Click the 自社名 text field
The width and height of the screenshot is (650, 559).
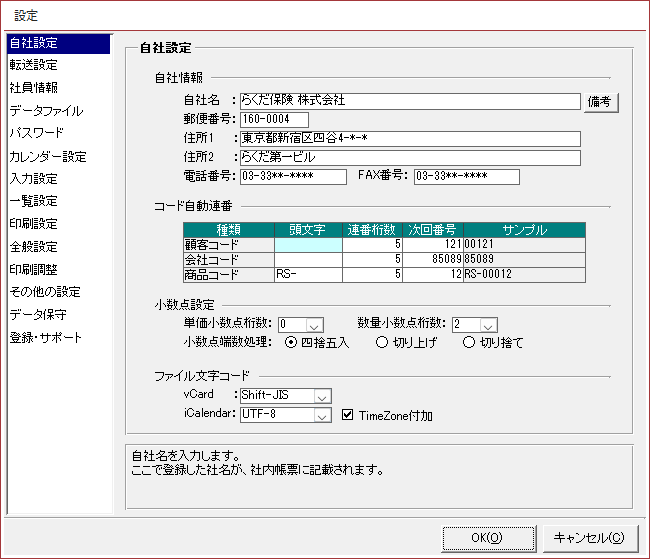[x=408, y=101]
